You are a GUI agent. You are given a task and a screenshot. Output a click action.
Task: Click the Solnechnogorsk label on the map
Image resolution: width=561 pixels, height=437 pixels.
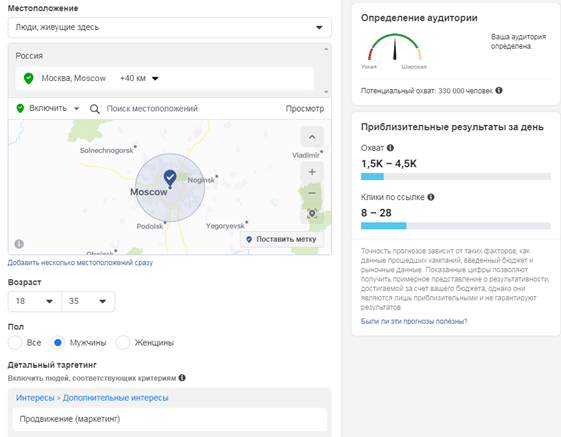(x=107, y=150)
